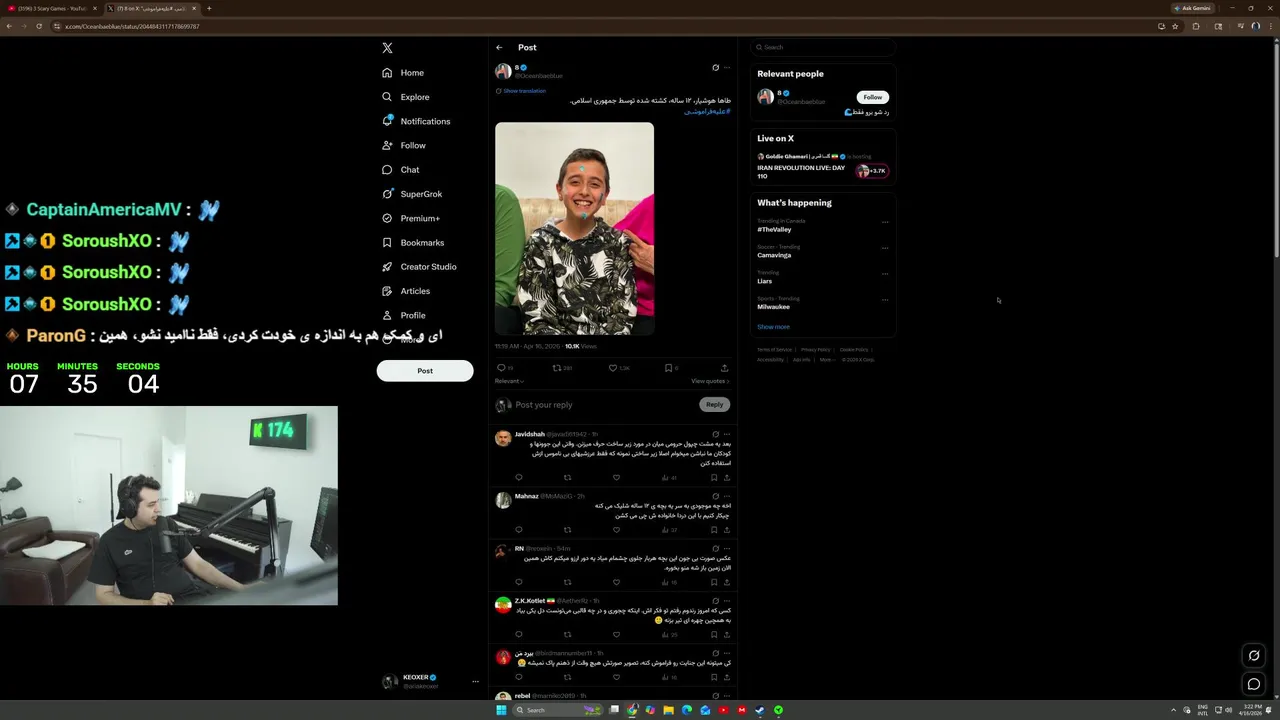Open more options on Javidshah's reply
The width and height of the screenshot is (1280, 720).
click(x=727, y=434)
